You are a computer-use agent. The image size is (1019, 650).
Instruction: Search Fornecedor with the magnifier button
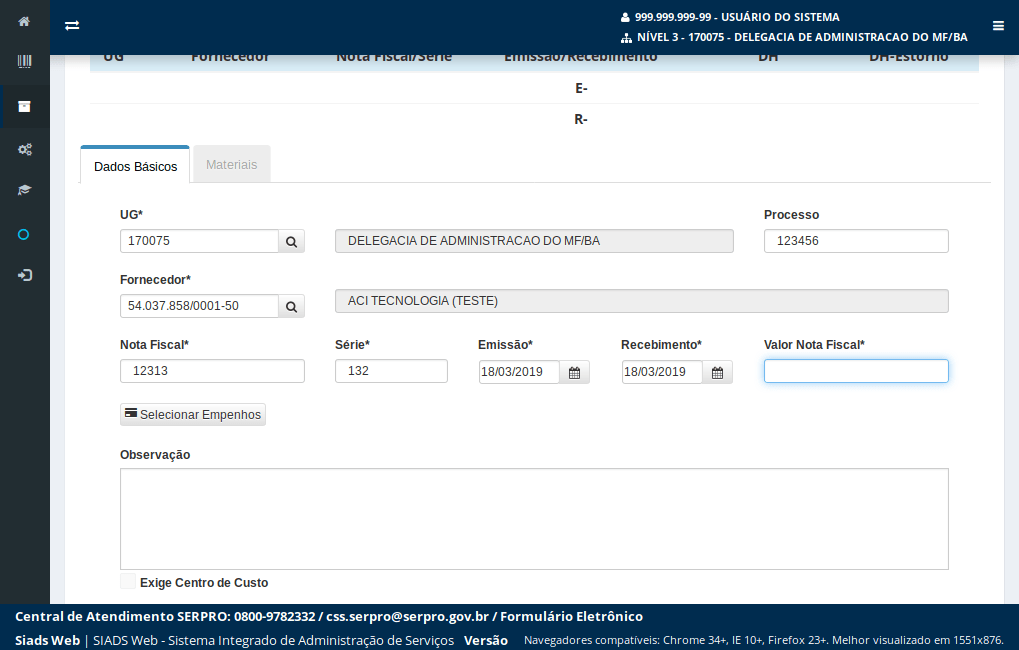click(x=292, y=306)
